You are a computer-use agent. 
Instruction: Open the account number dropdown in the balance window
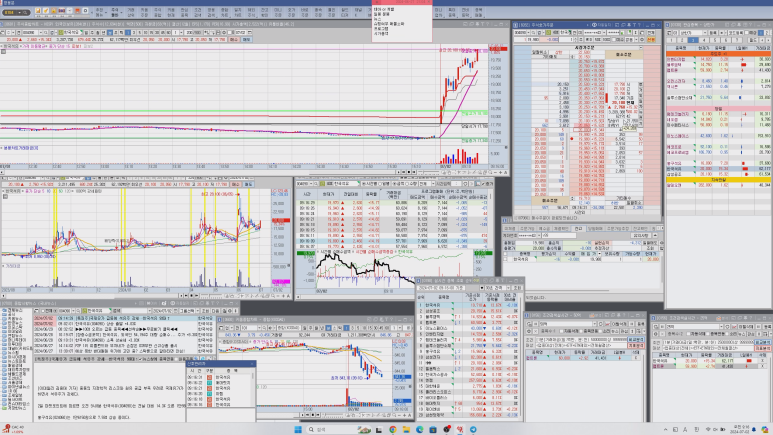coord(539,235)
